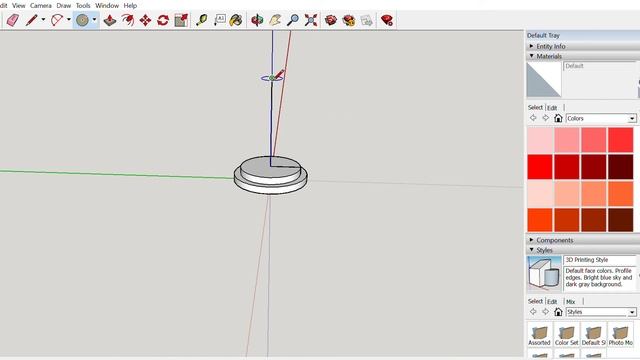640x360 pixels.
Task: Select the Paint Bucket tool
Action: tap(236, 20)
